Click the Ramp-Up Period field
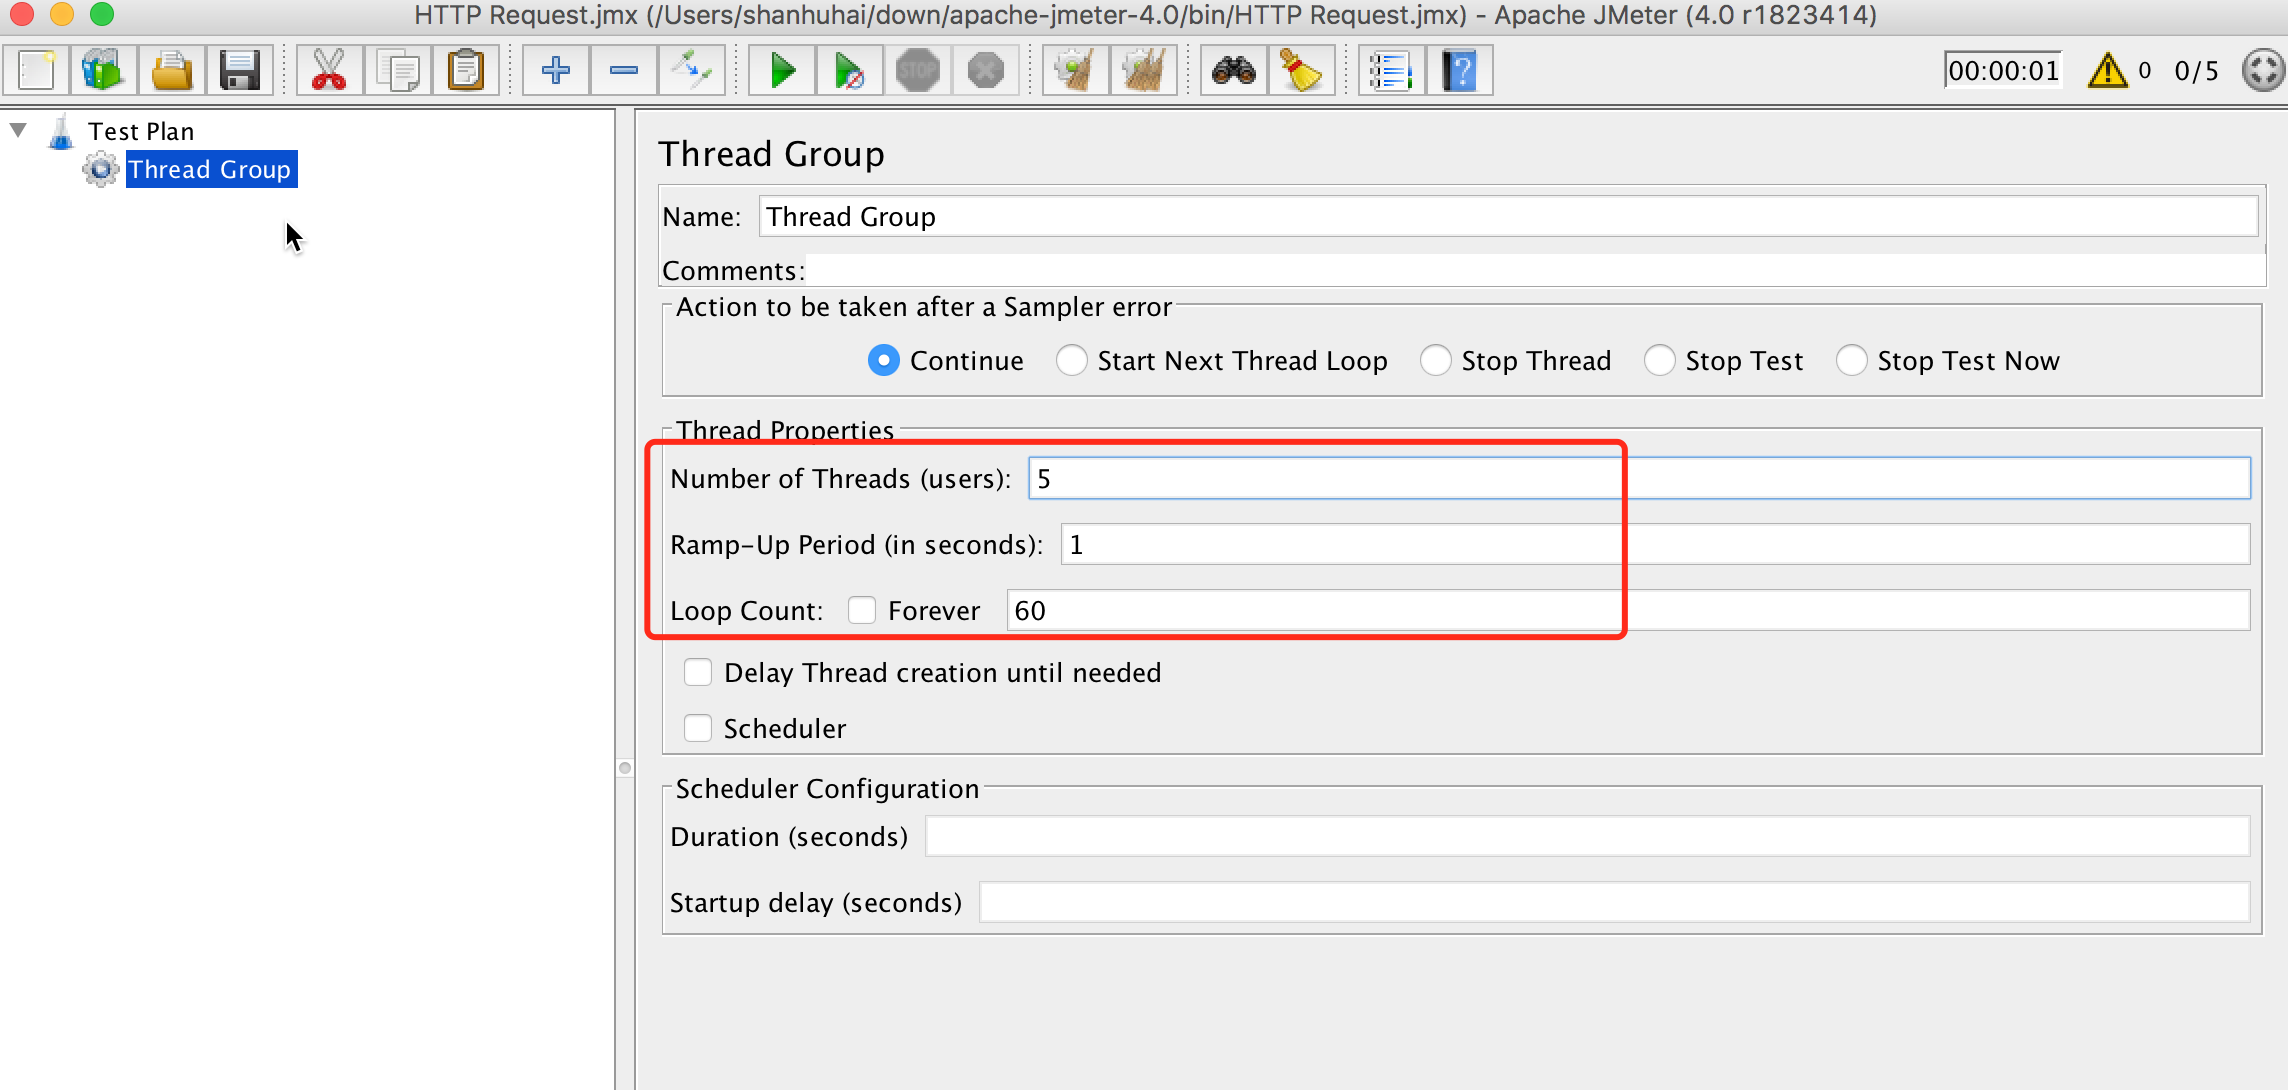 [x=1656, y=544]
